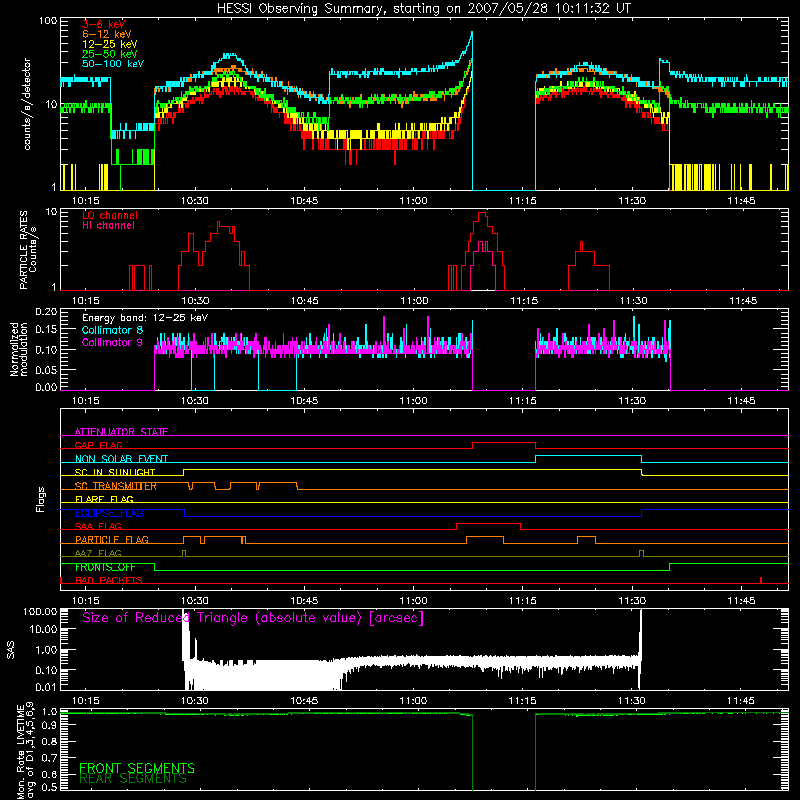
Task: Click the counts/s/detector axis label
Action: tap(27, 104)
